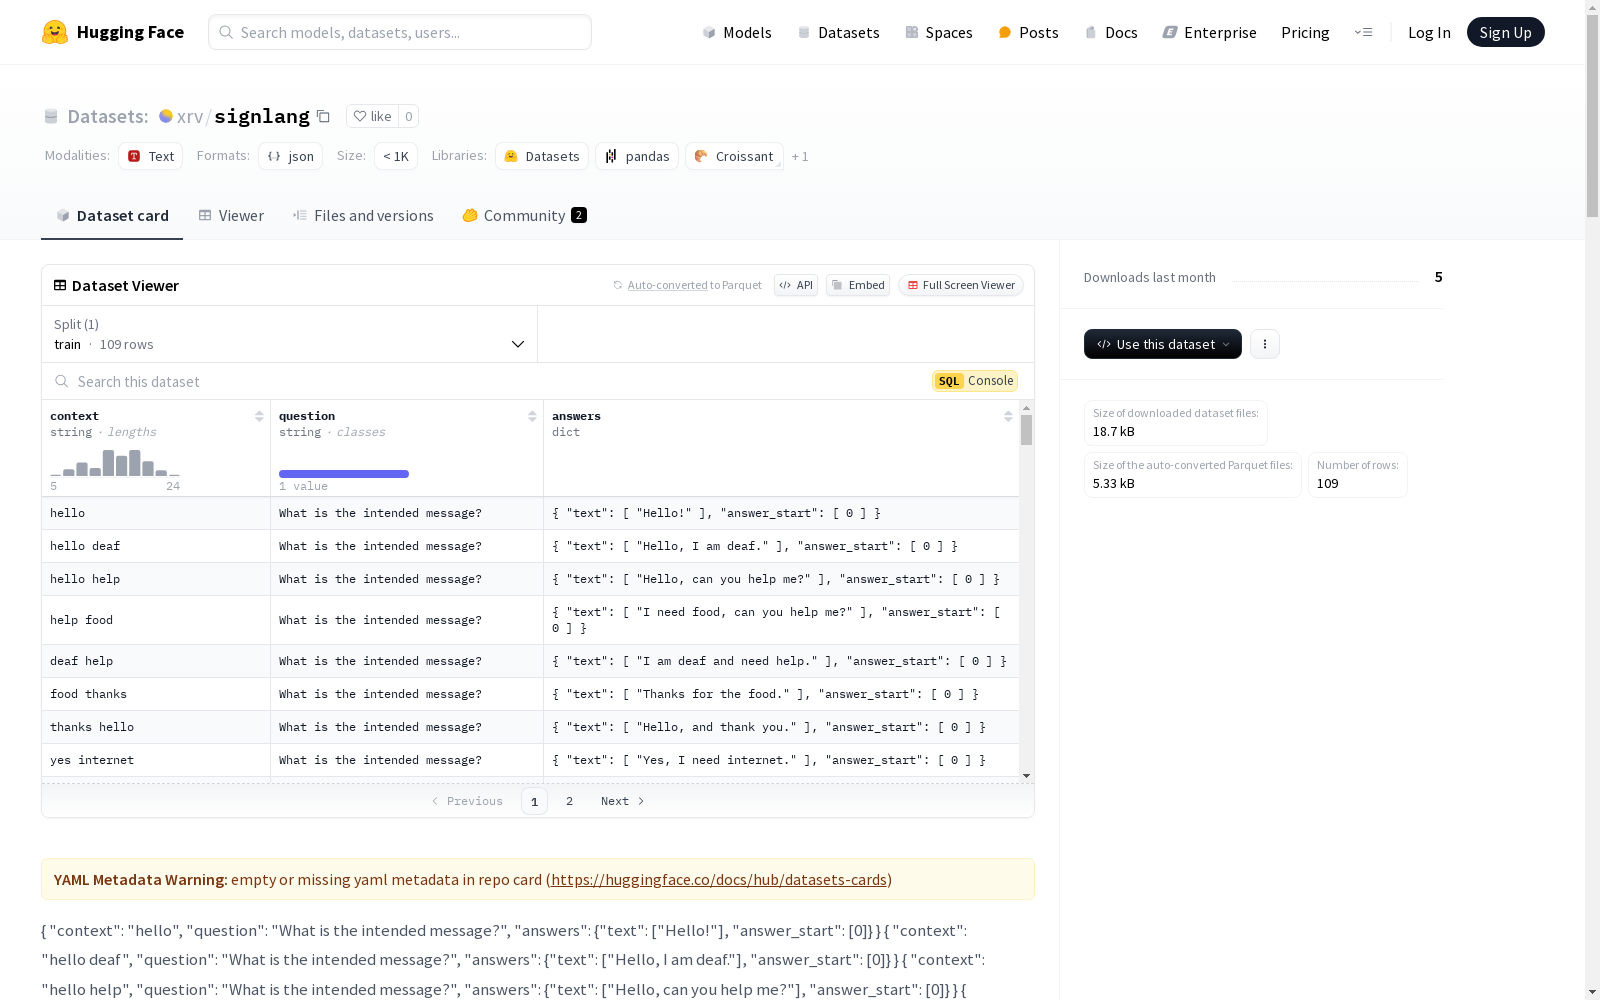Select the 'deaf help' context cell
This screenshot has height=1000, width=1600.
tap(156, 661)
